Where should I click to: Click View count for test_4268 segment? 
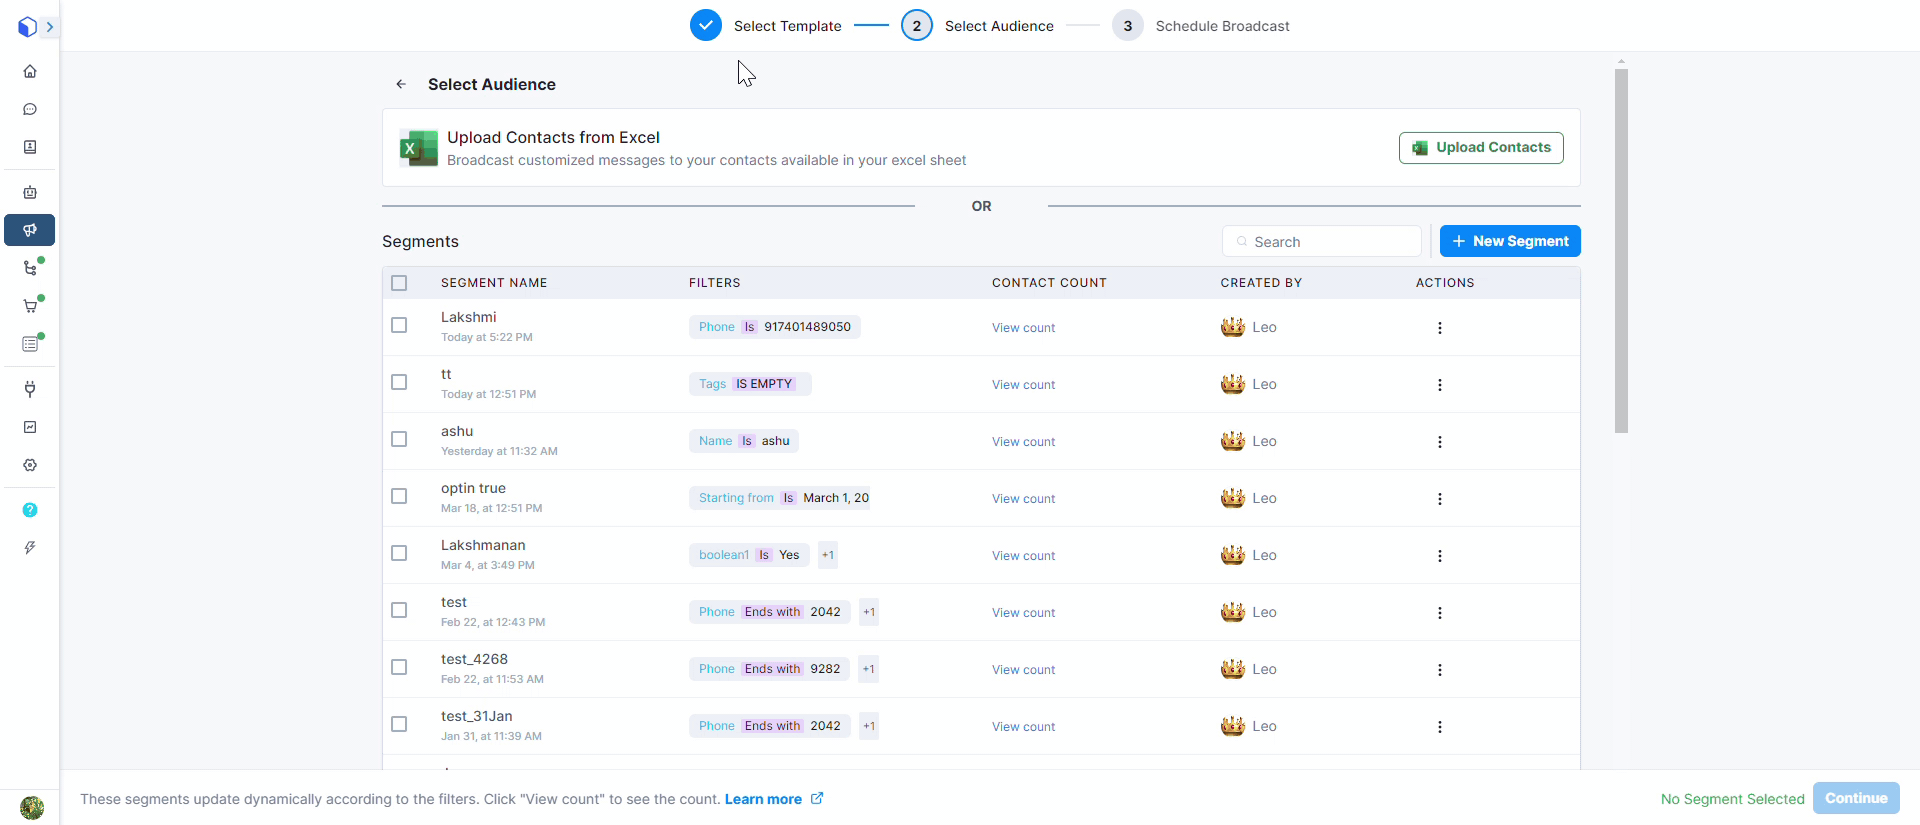click(1023, 670)
